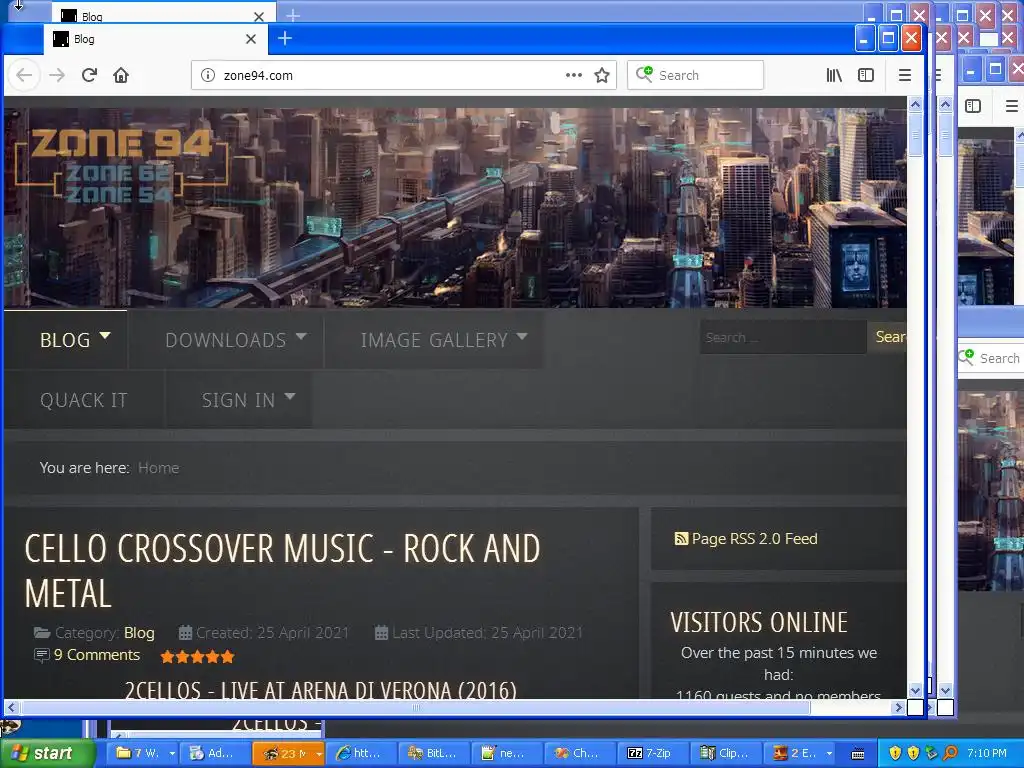The width and height of the screenshot is (1024, 768).
Task: Open the 9 Comments link
Action: 97,655
